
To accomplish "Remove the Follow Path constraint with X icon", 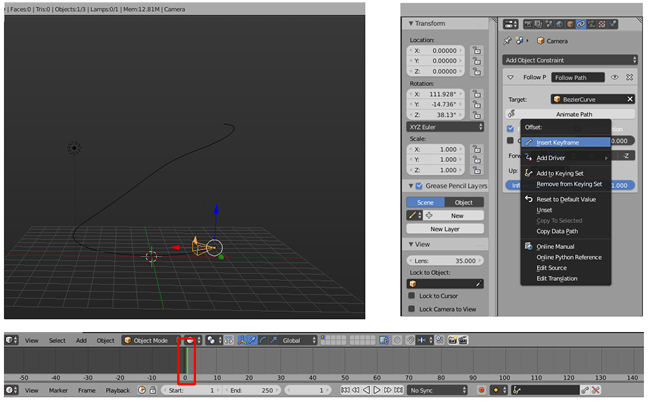I will point(630,77).
